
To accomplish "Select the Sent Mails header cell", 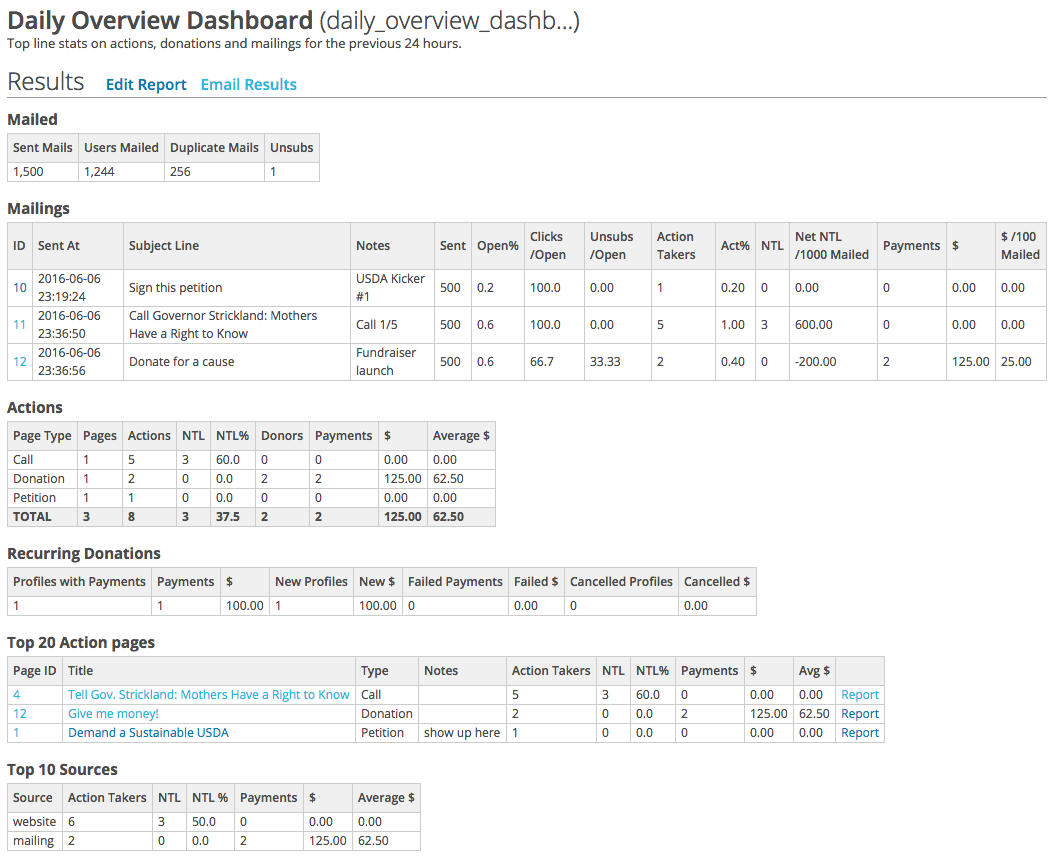I will click(41, 147).
